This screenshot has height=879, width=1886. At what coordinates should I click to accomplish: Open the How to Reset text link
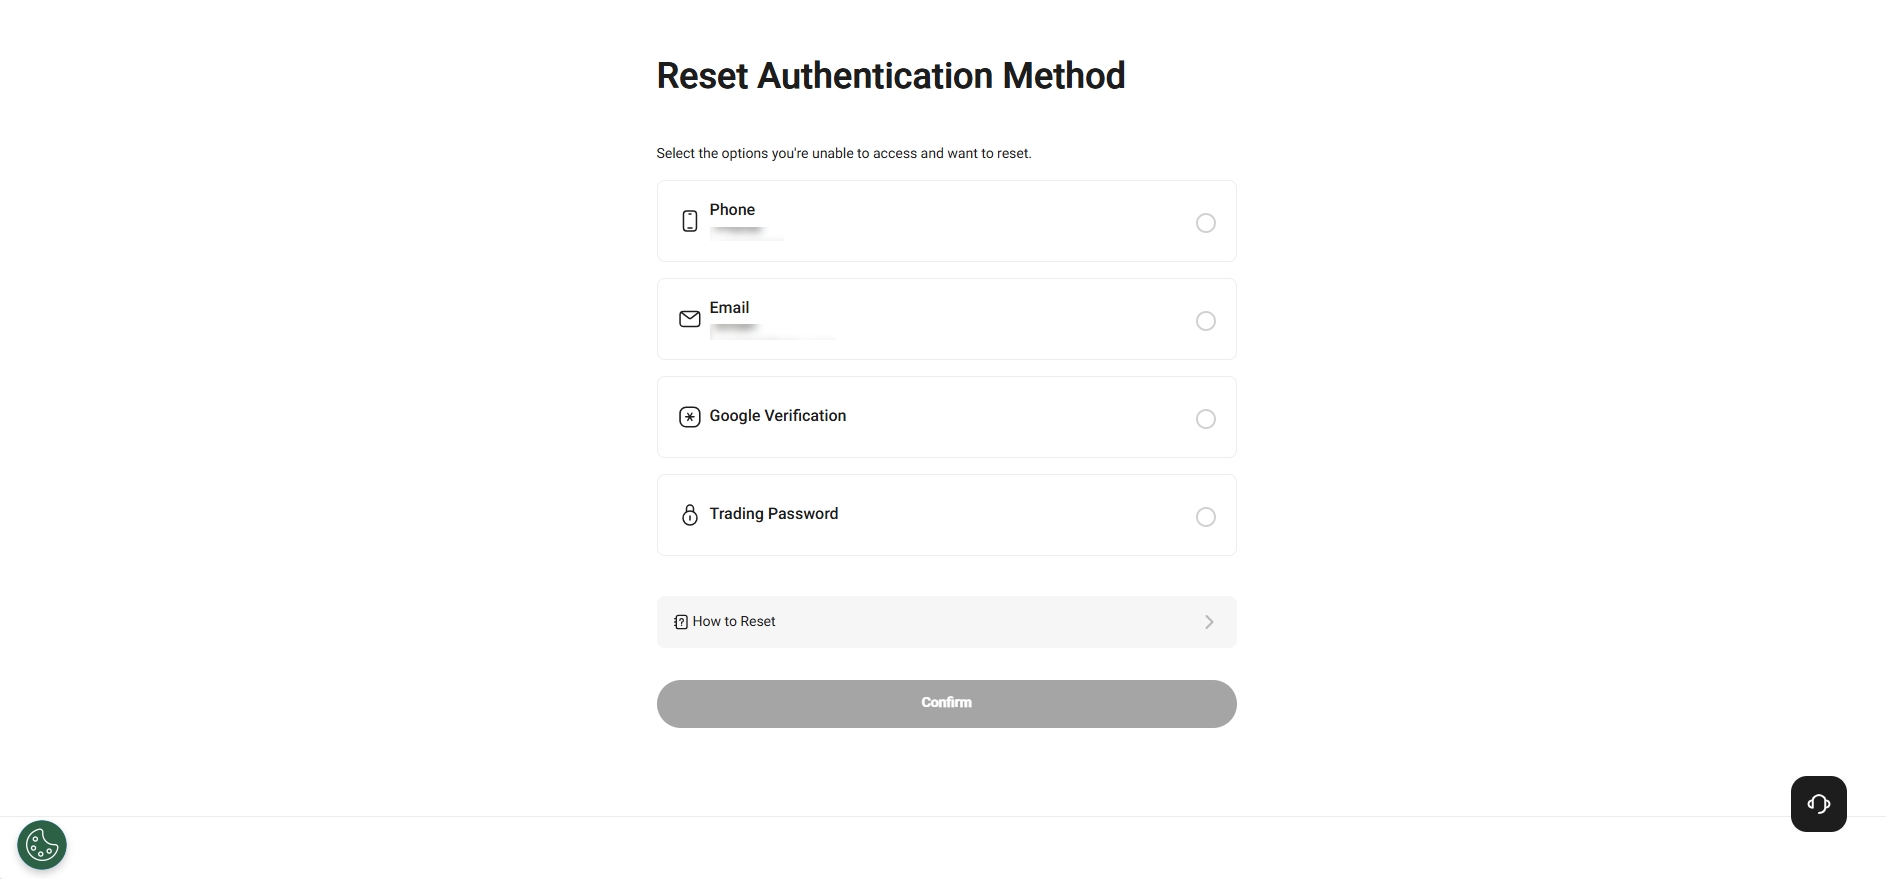tap(734, 622)
